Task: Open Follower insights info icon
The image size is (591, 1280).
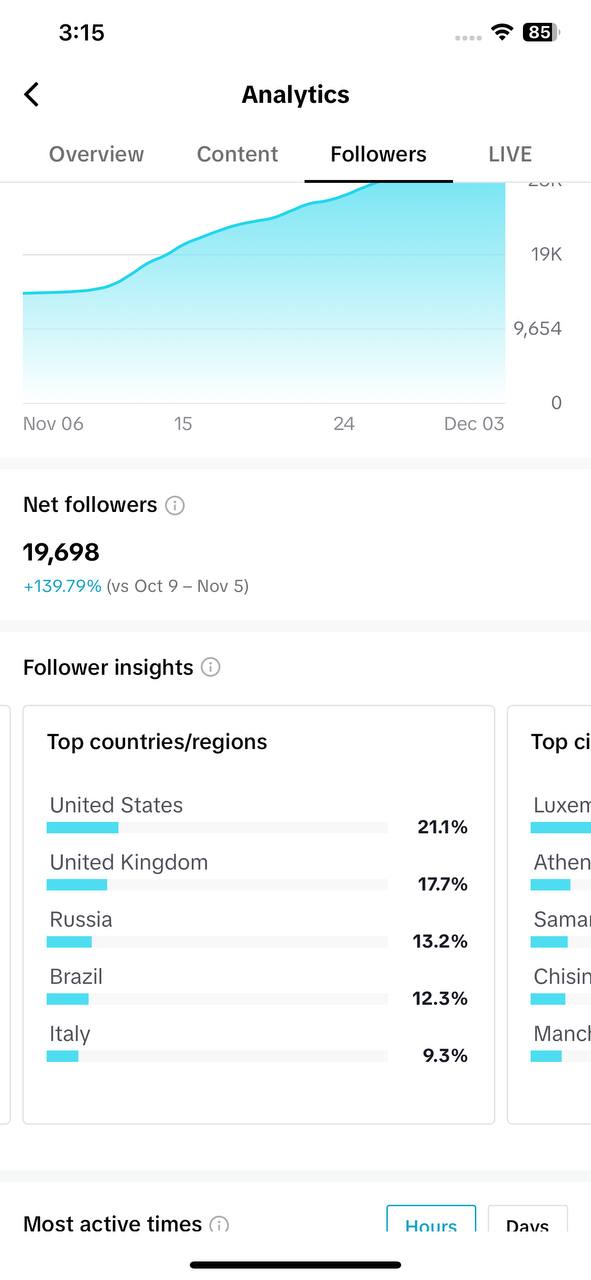Action: point(210,667)
